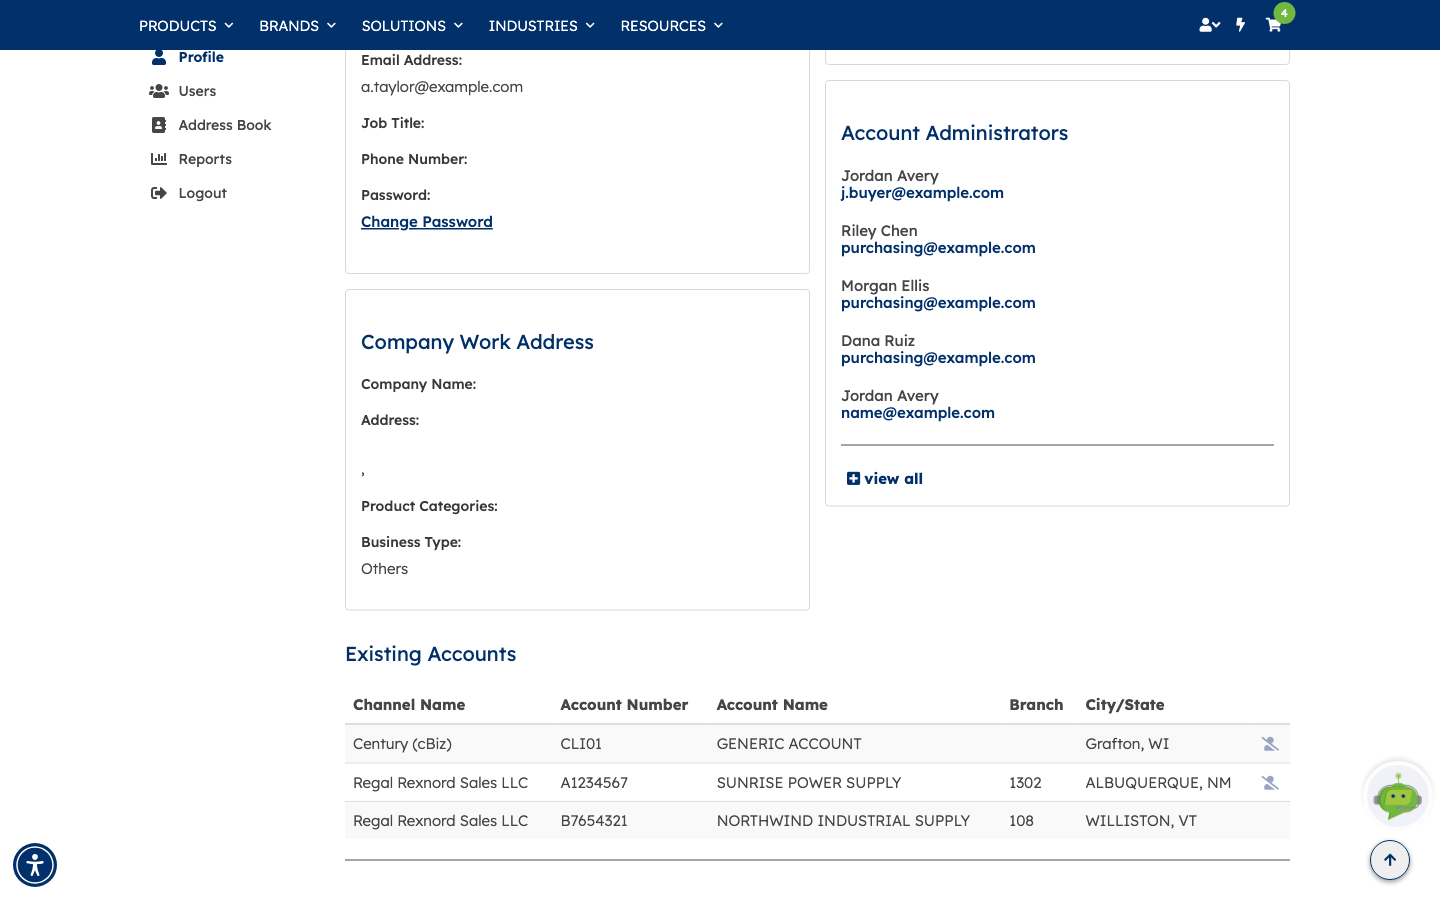
Task: Click Dana Ruiz's purchasing@example.com email link
Action: pos(938,358)
